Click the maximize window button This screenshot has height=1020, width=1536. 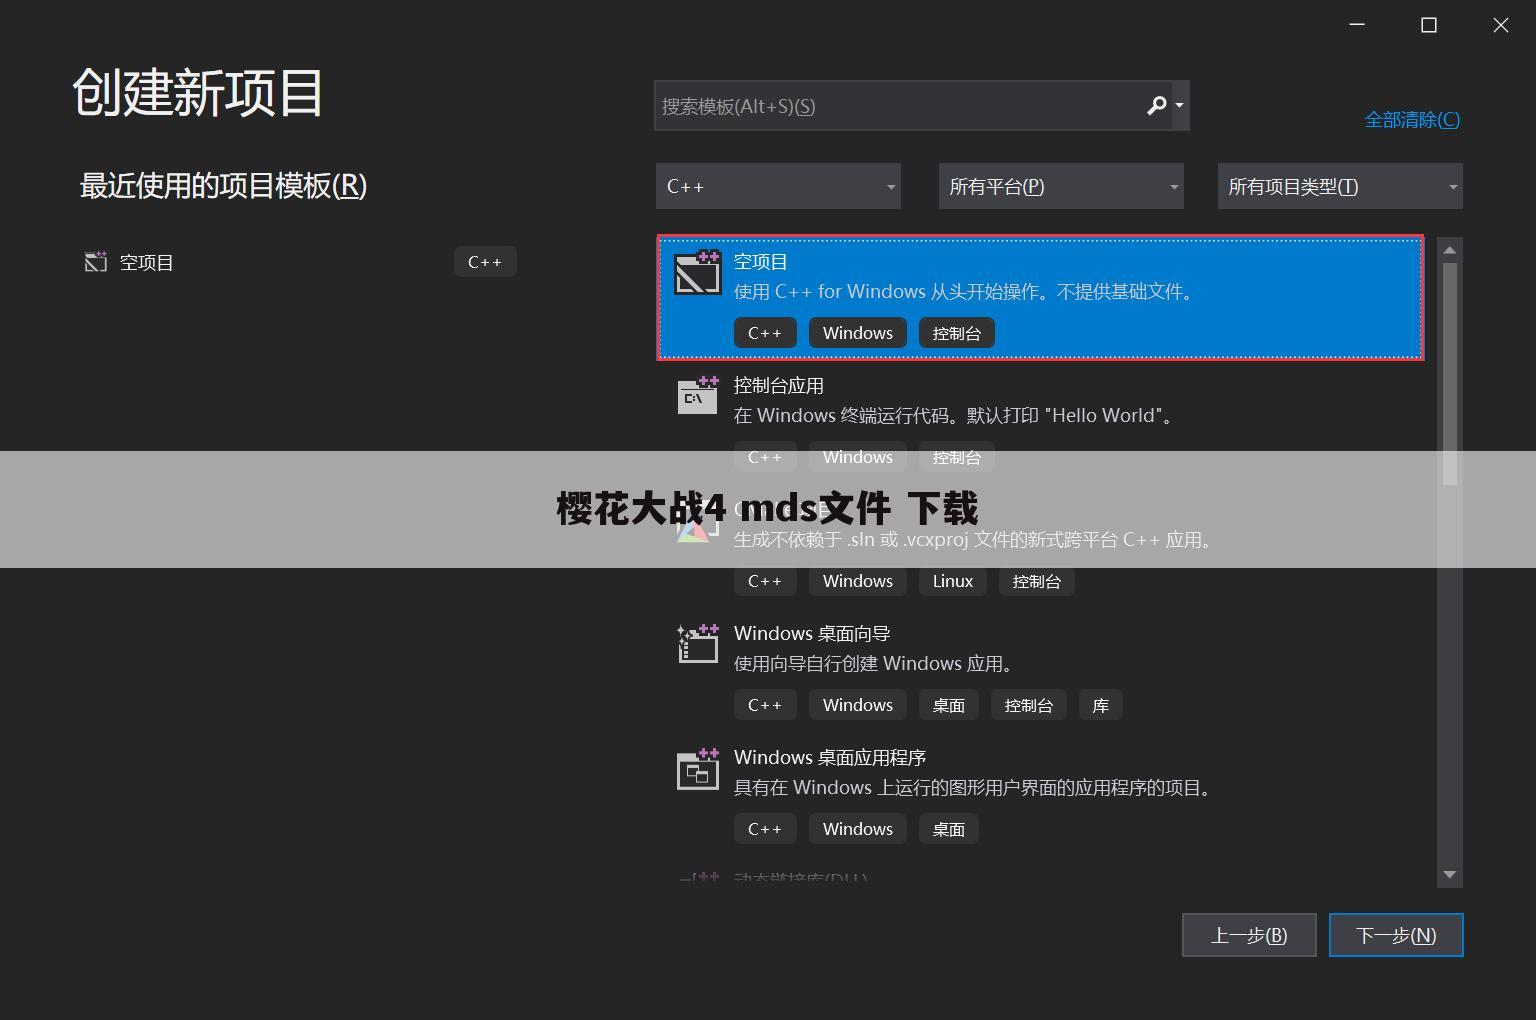point(1429,25)
